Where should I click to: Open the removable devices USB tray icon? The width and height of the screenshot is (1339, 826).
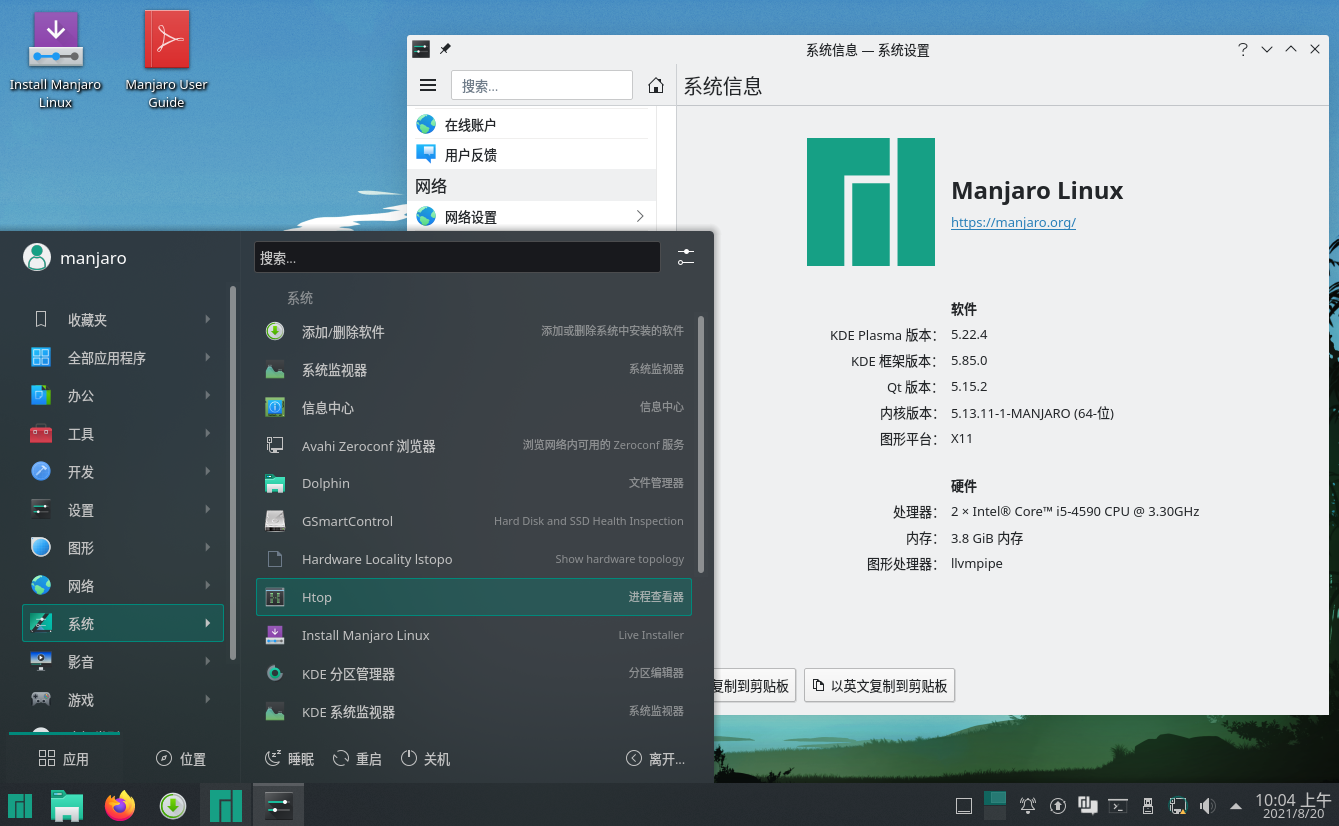point(1148,805)
